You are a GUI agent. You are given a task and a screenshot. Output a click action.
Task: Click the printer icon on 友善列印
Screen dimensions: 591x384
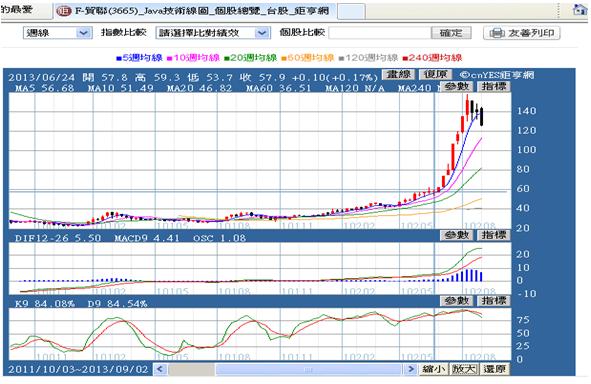point(496,33)
